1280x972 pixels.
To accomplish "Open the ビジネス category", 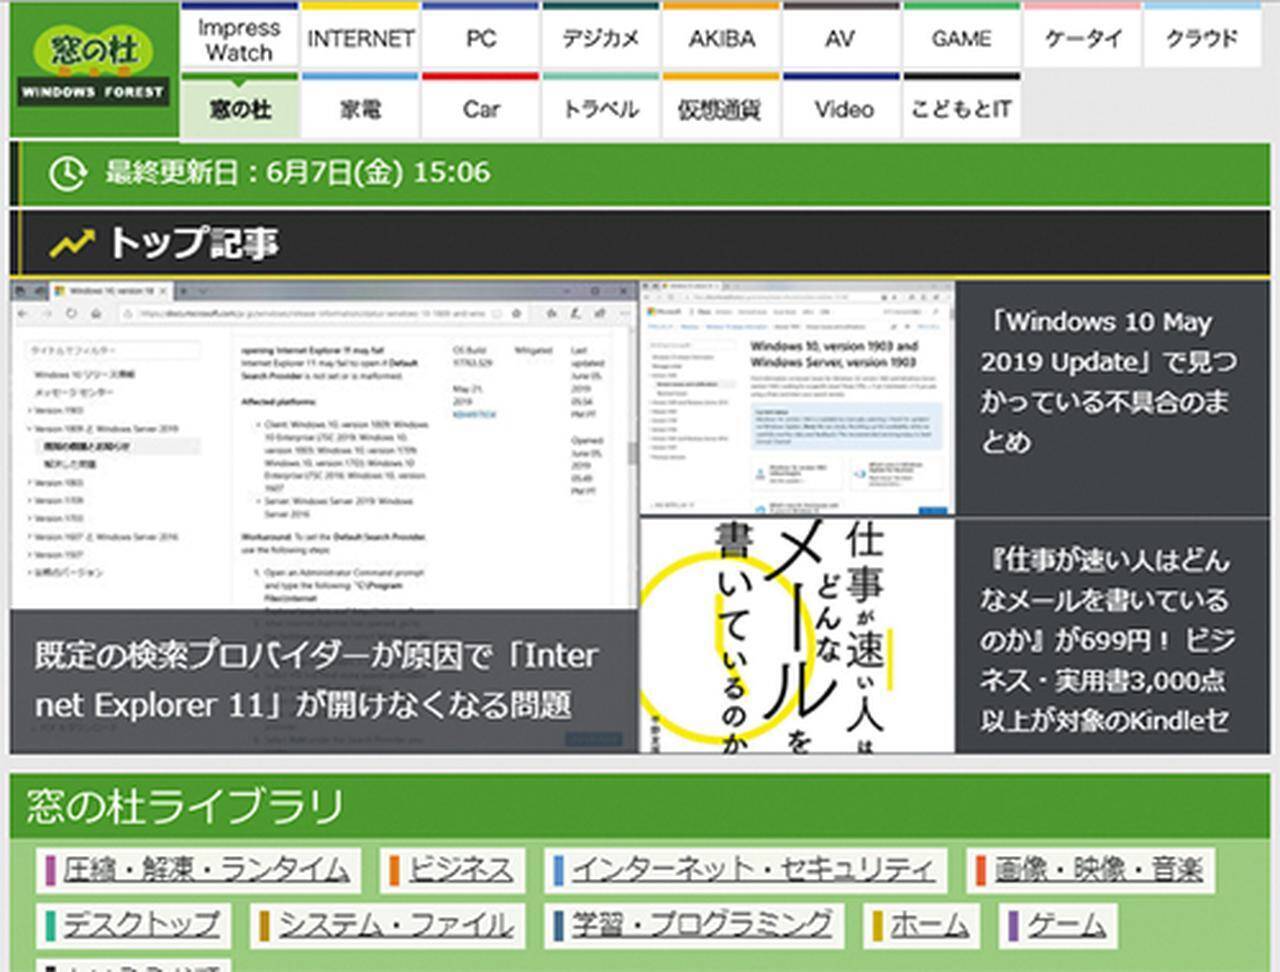I will point(453,869).
